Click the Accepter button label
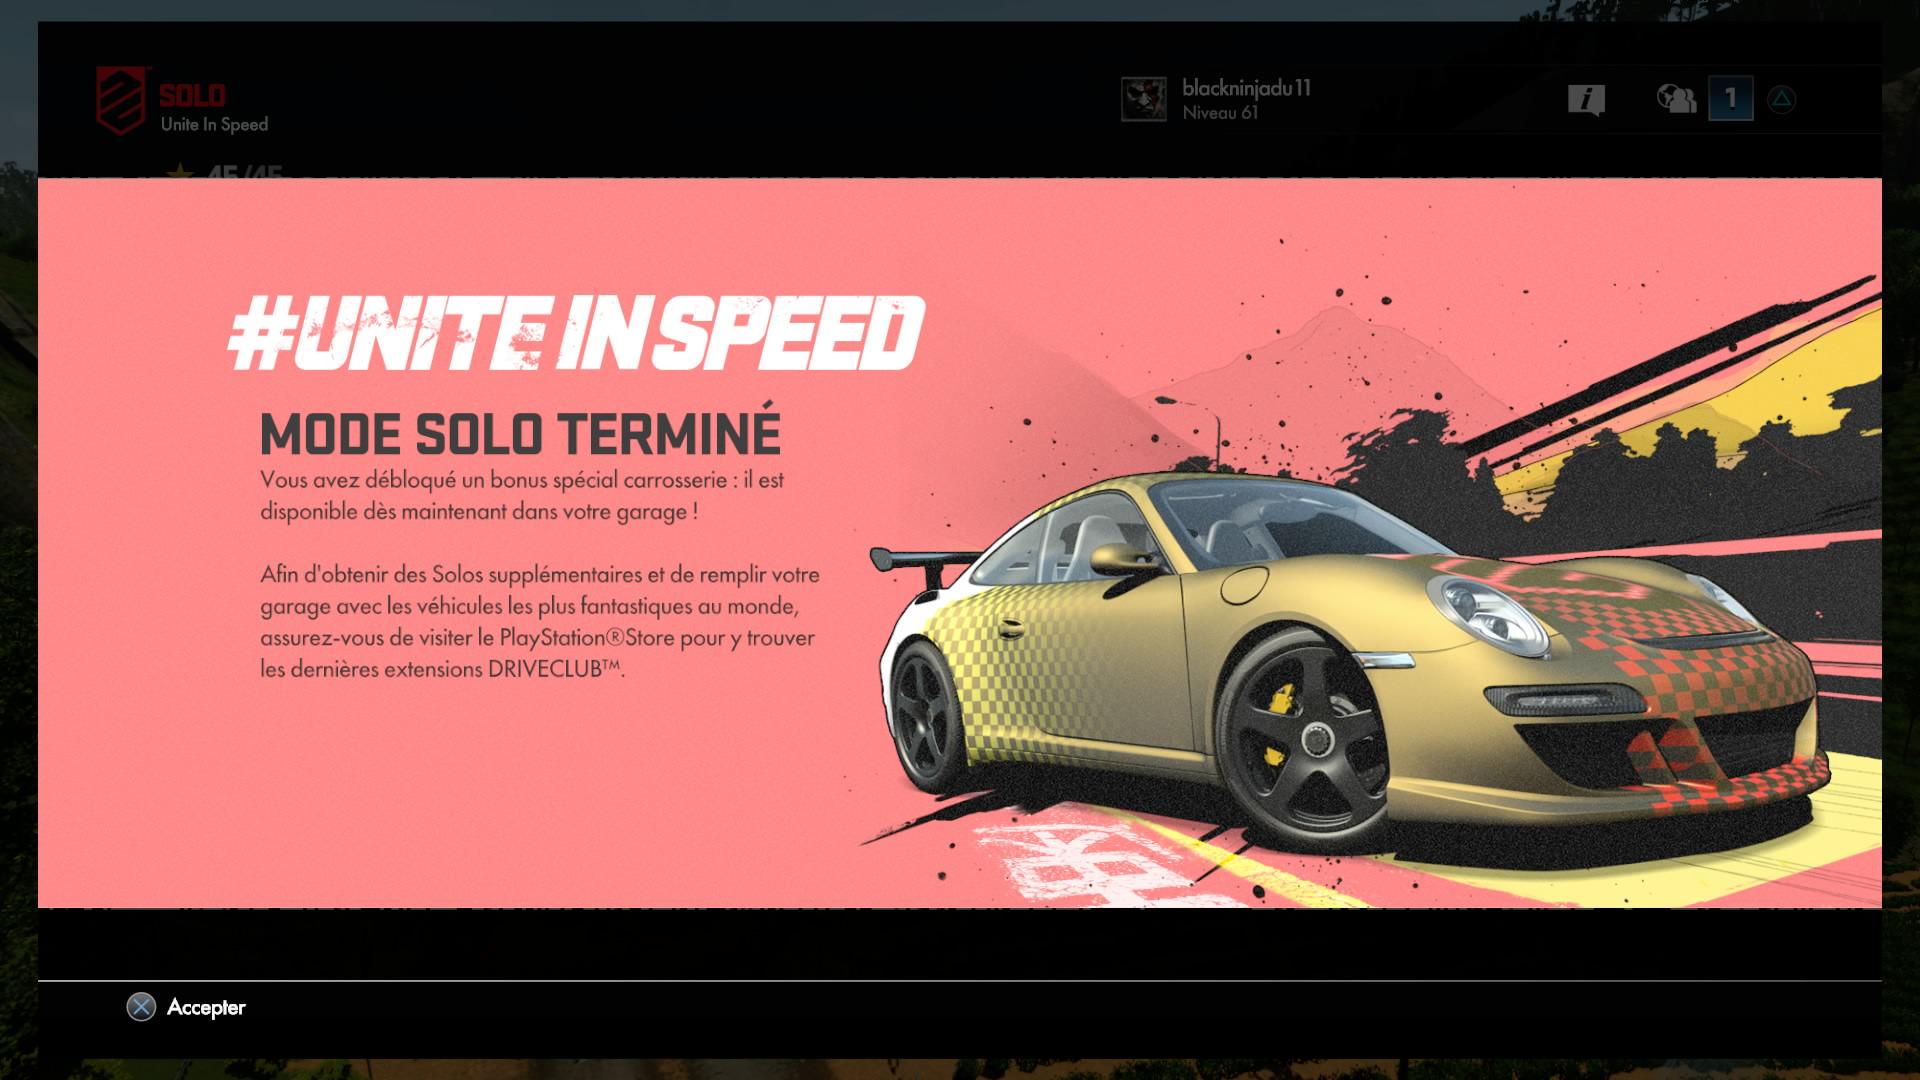 (x=206, y=1007)
